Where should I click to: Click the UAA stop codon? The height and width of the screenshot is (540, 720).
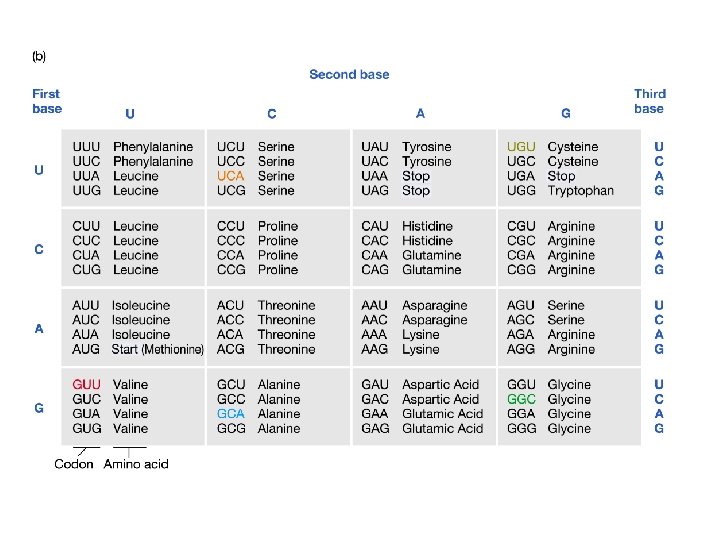coord(375,176)
